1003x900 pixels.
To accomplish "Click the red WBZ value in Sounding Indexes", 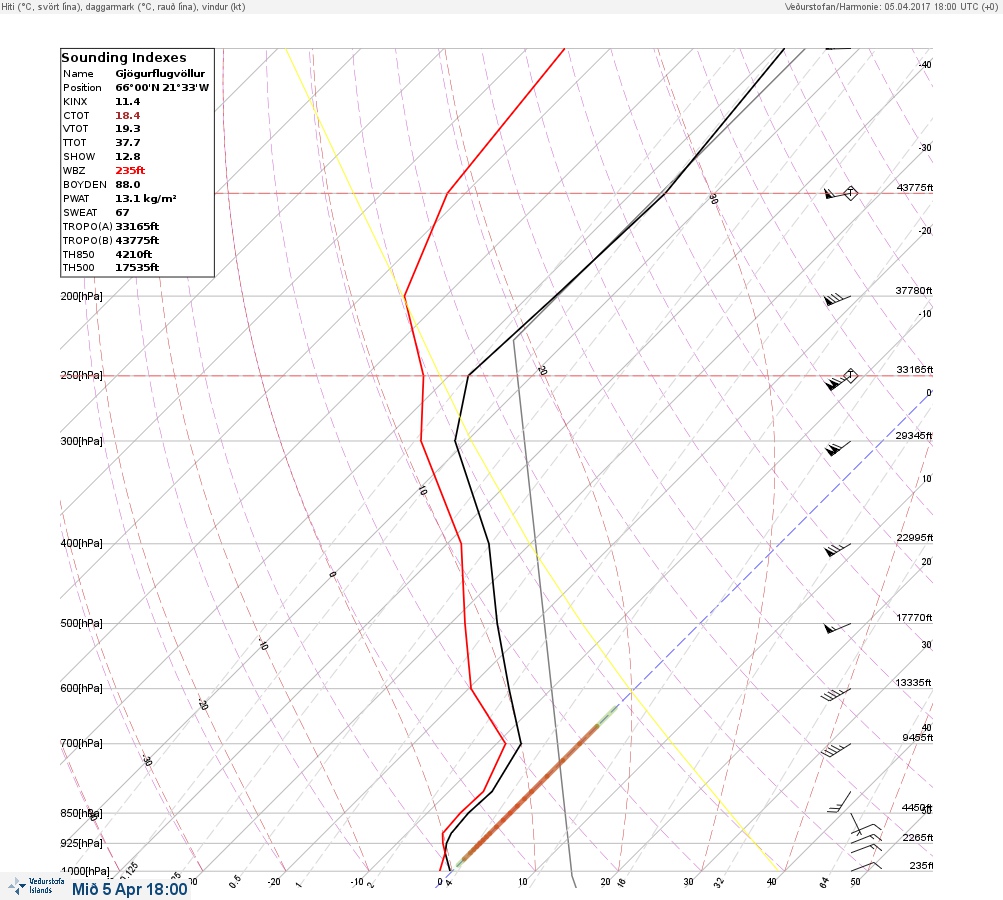I will click(x=130, y=170).
